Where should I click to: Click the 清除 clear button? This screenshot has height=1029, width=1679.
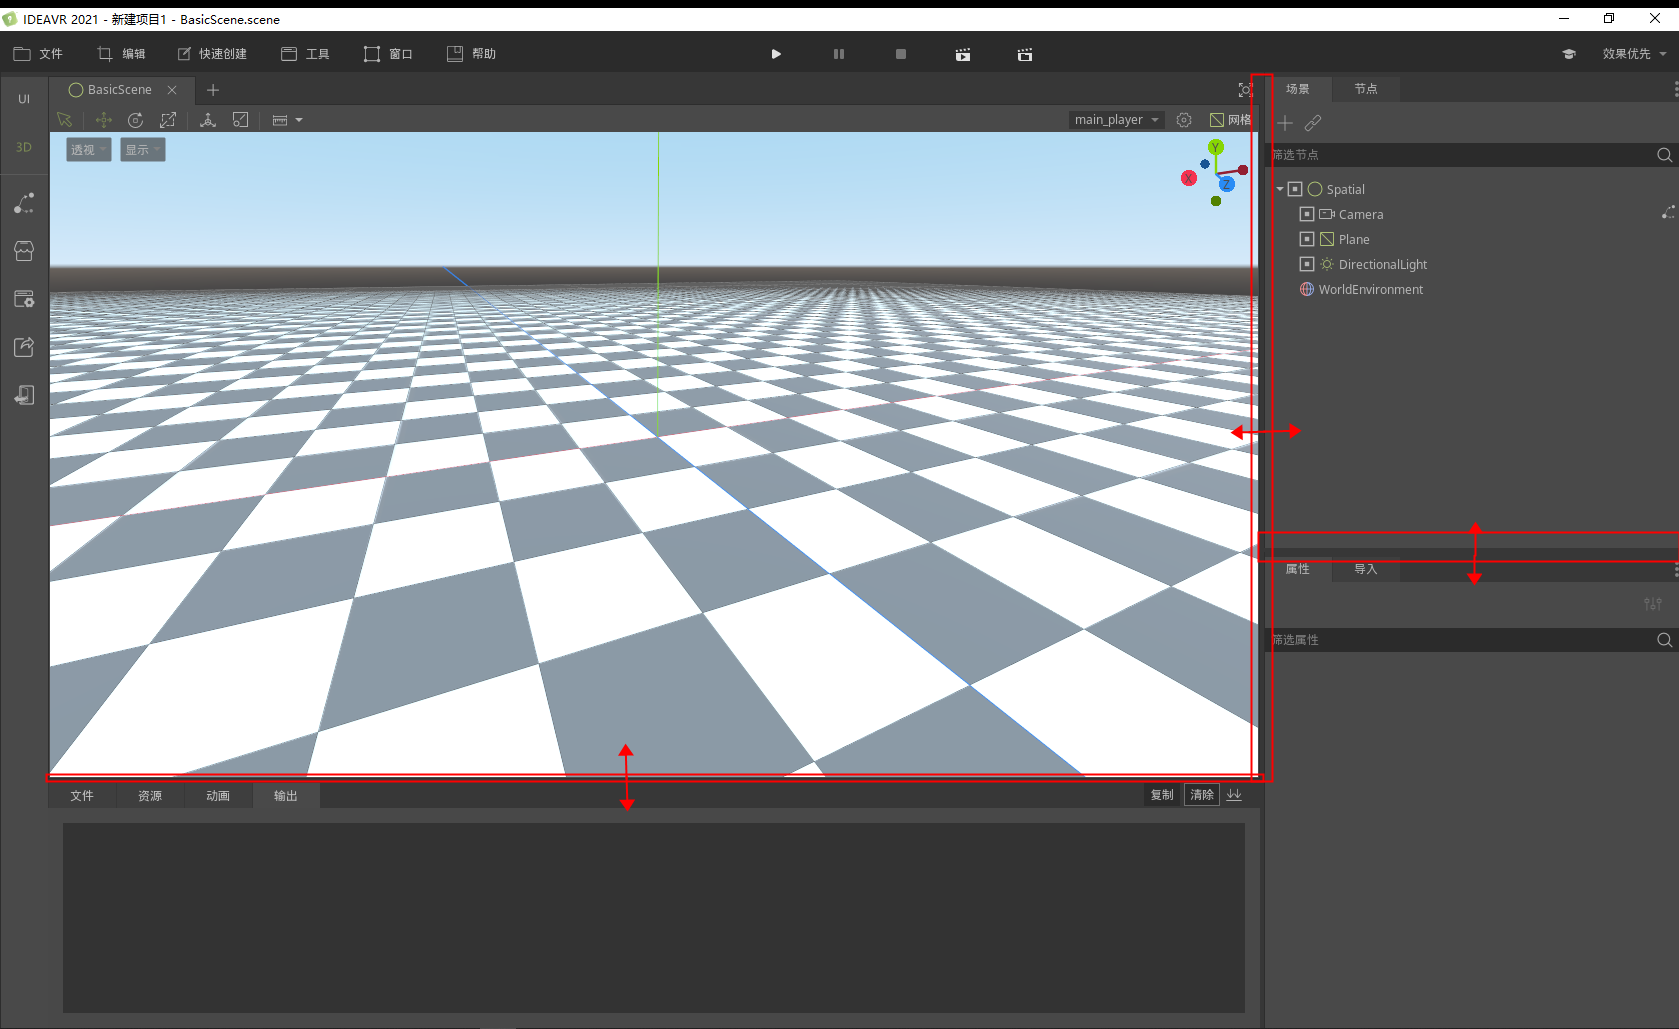(1202, 795)
